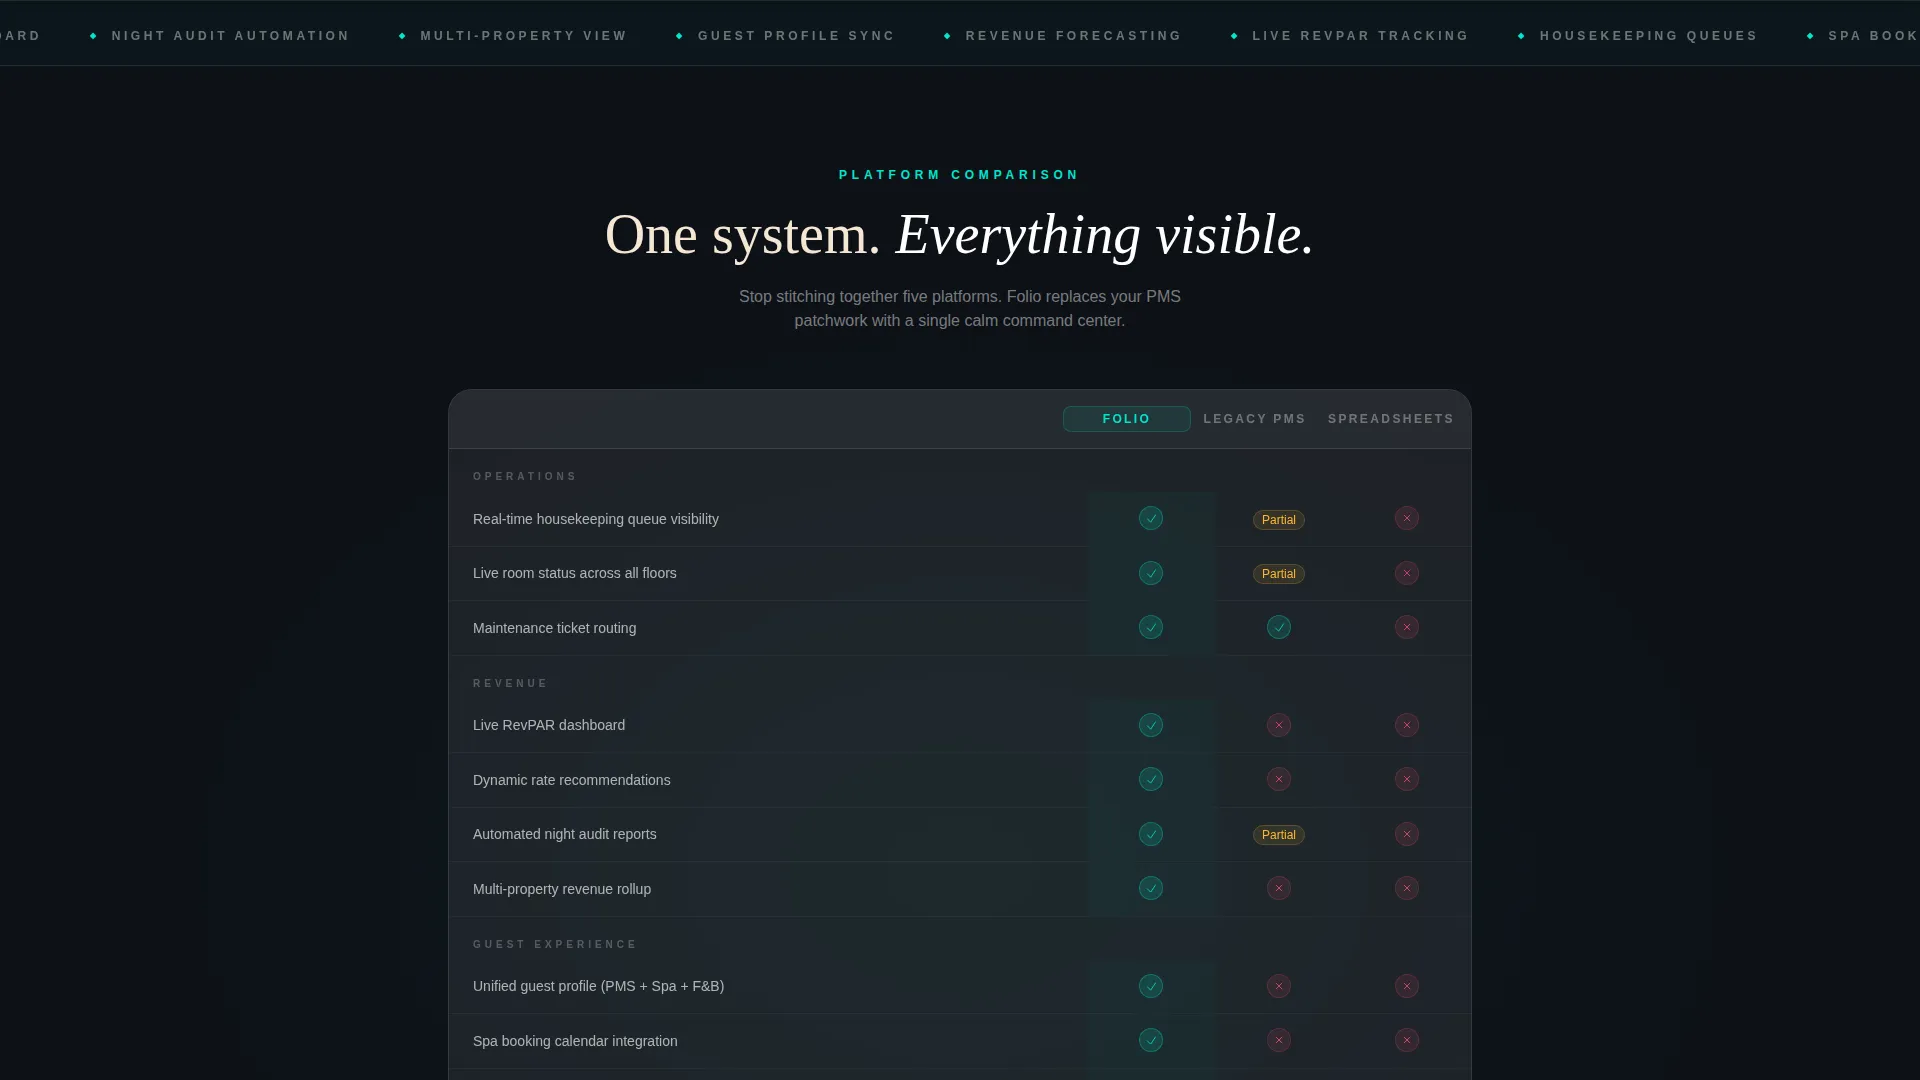Viewport: 1920px width, 1080px height.
Task: Click the PLATFORM COMPARISON eyebrow label
Action: tap(960, 175)
